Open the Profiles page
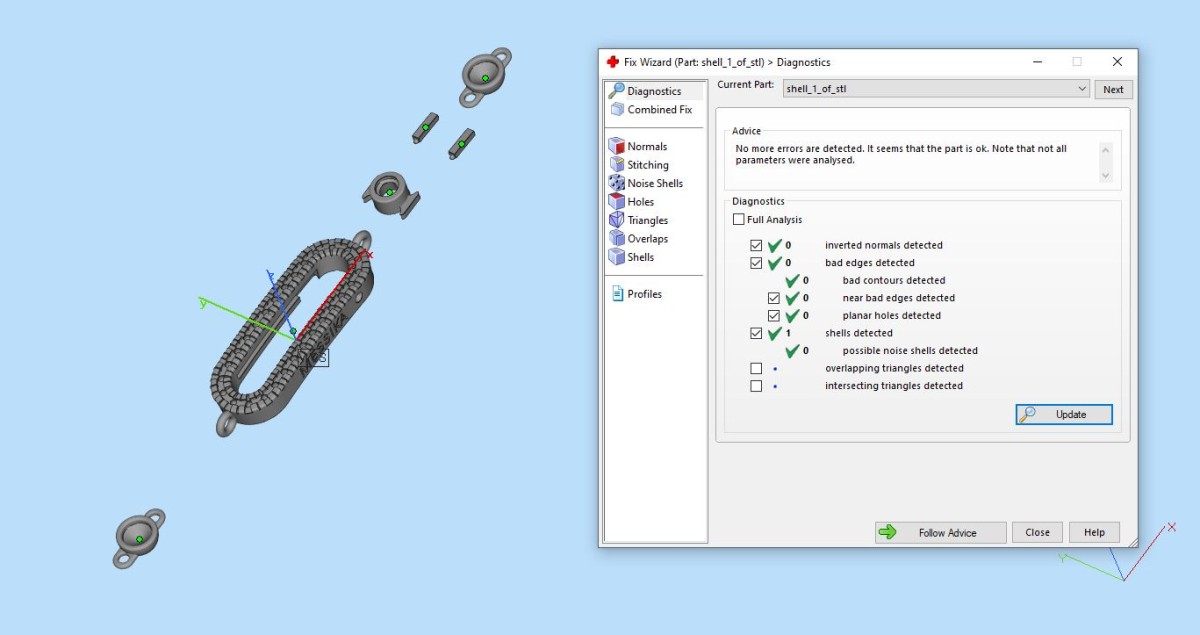 point(636,294)
